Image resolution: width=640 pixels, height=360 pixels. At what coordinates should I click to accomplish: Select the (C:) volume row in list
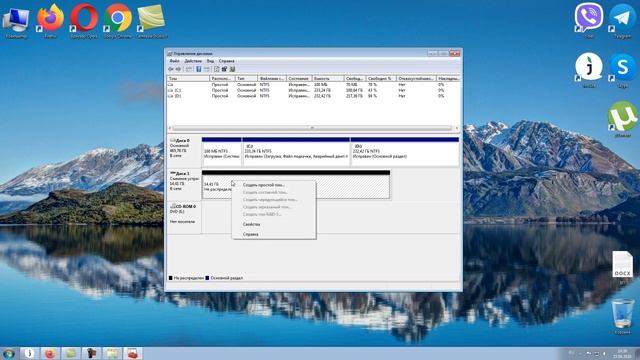(x=313, y=90)
